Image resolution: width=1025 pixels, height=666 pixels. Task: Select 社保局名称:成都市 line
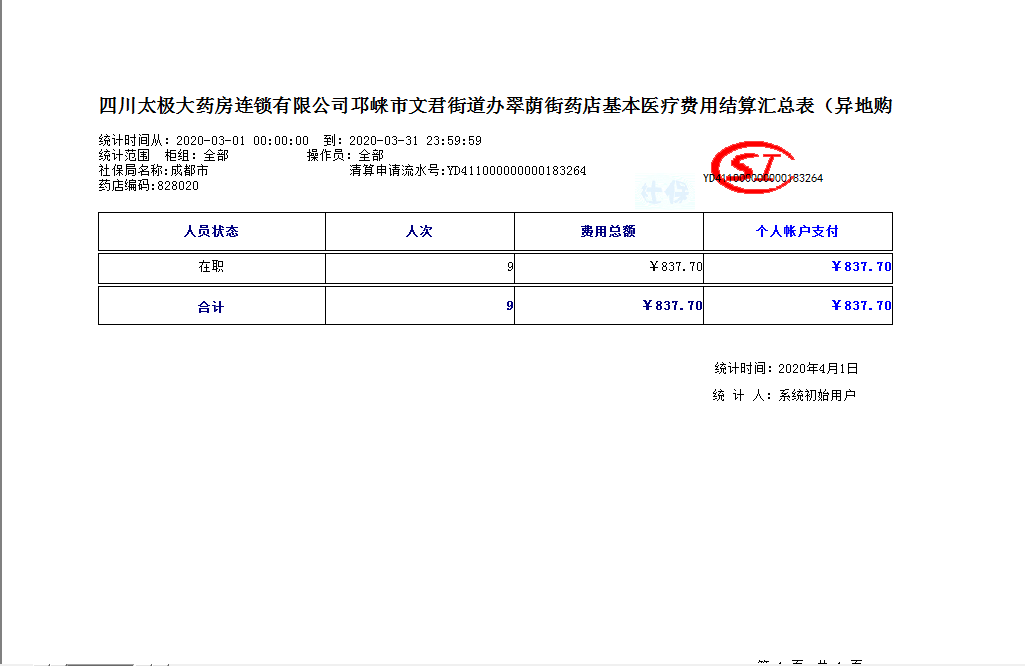pos(154,171)
